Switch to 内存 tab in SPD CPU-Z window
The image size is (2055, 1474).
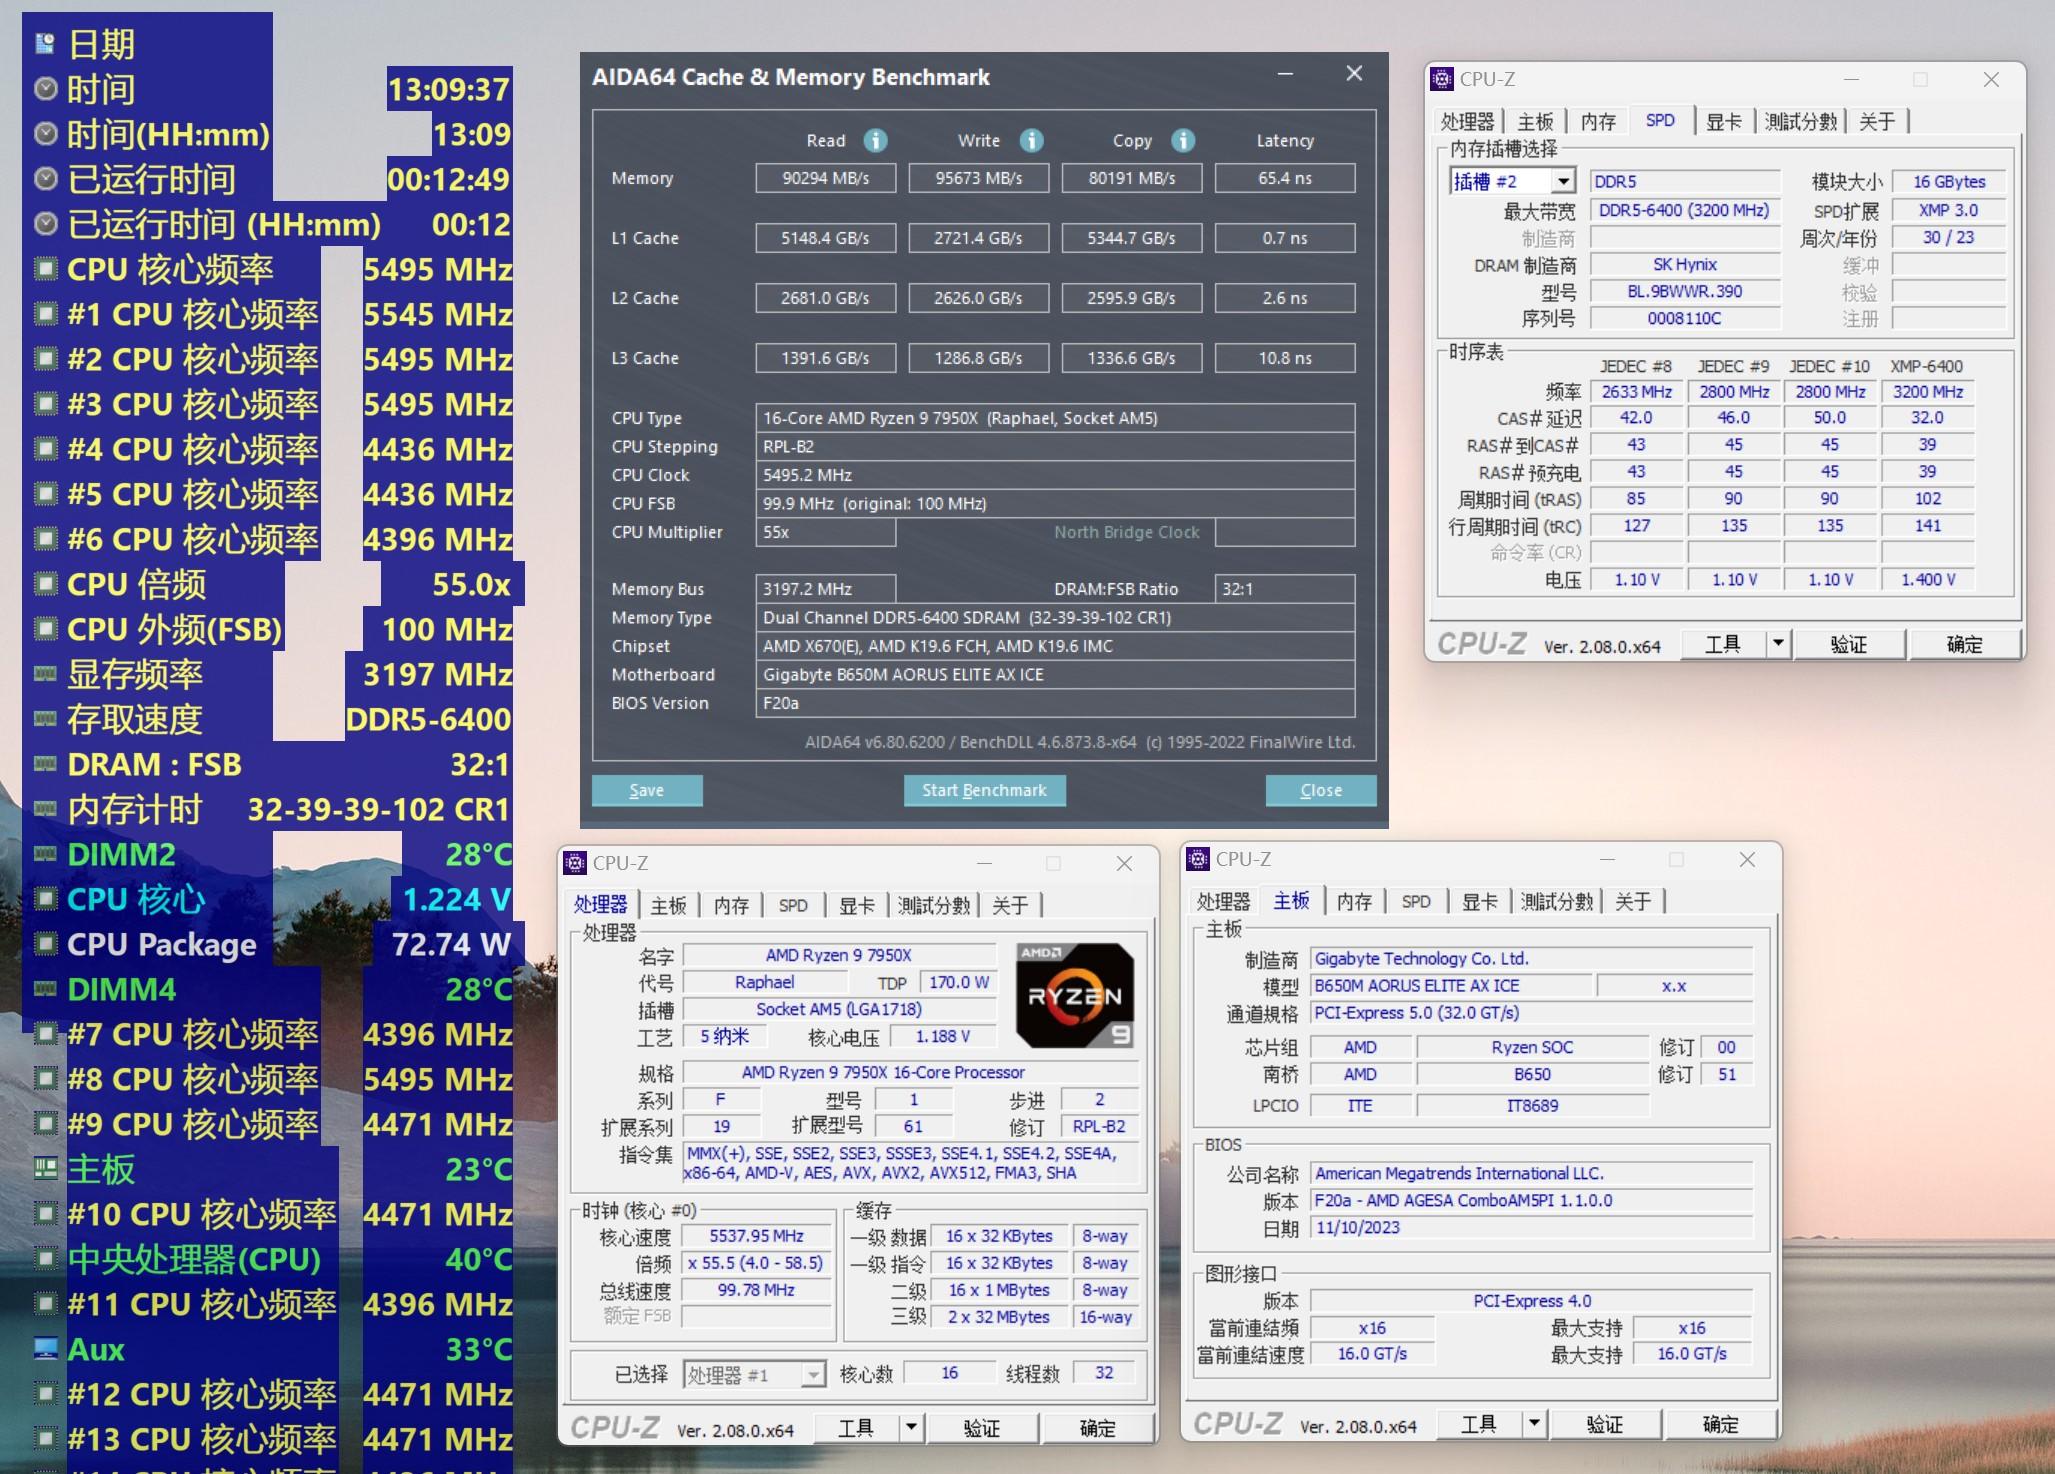pos(1598,121)
